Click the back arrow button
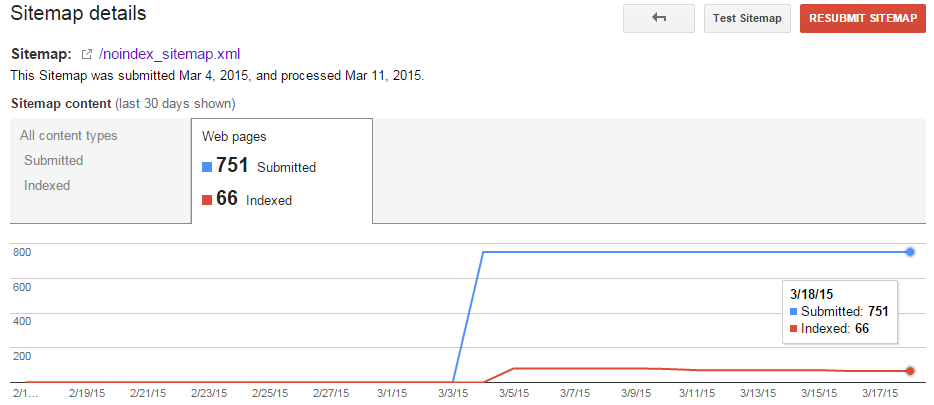Screen dimensions: 934x405 (x=658, y=18)
